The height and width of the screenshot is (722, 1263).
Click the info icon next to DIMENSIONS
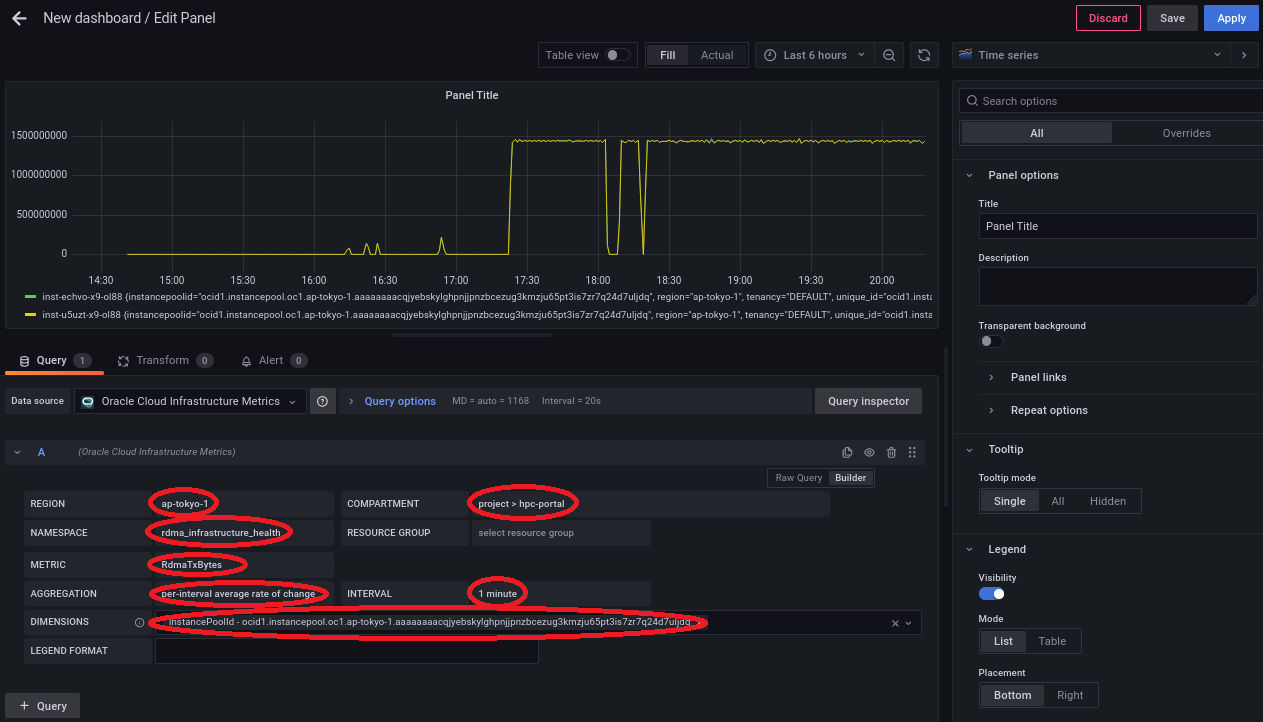[139, 622]
